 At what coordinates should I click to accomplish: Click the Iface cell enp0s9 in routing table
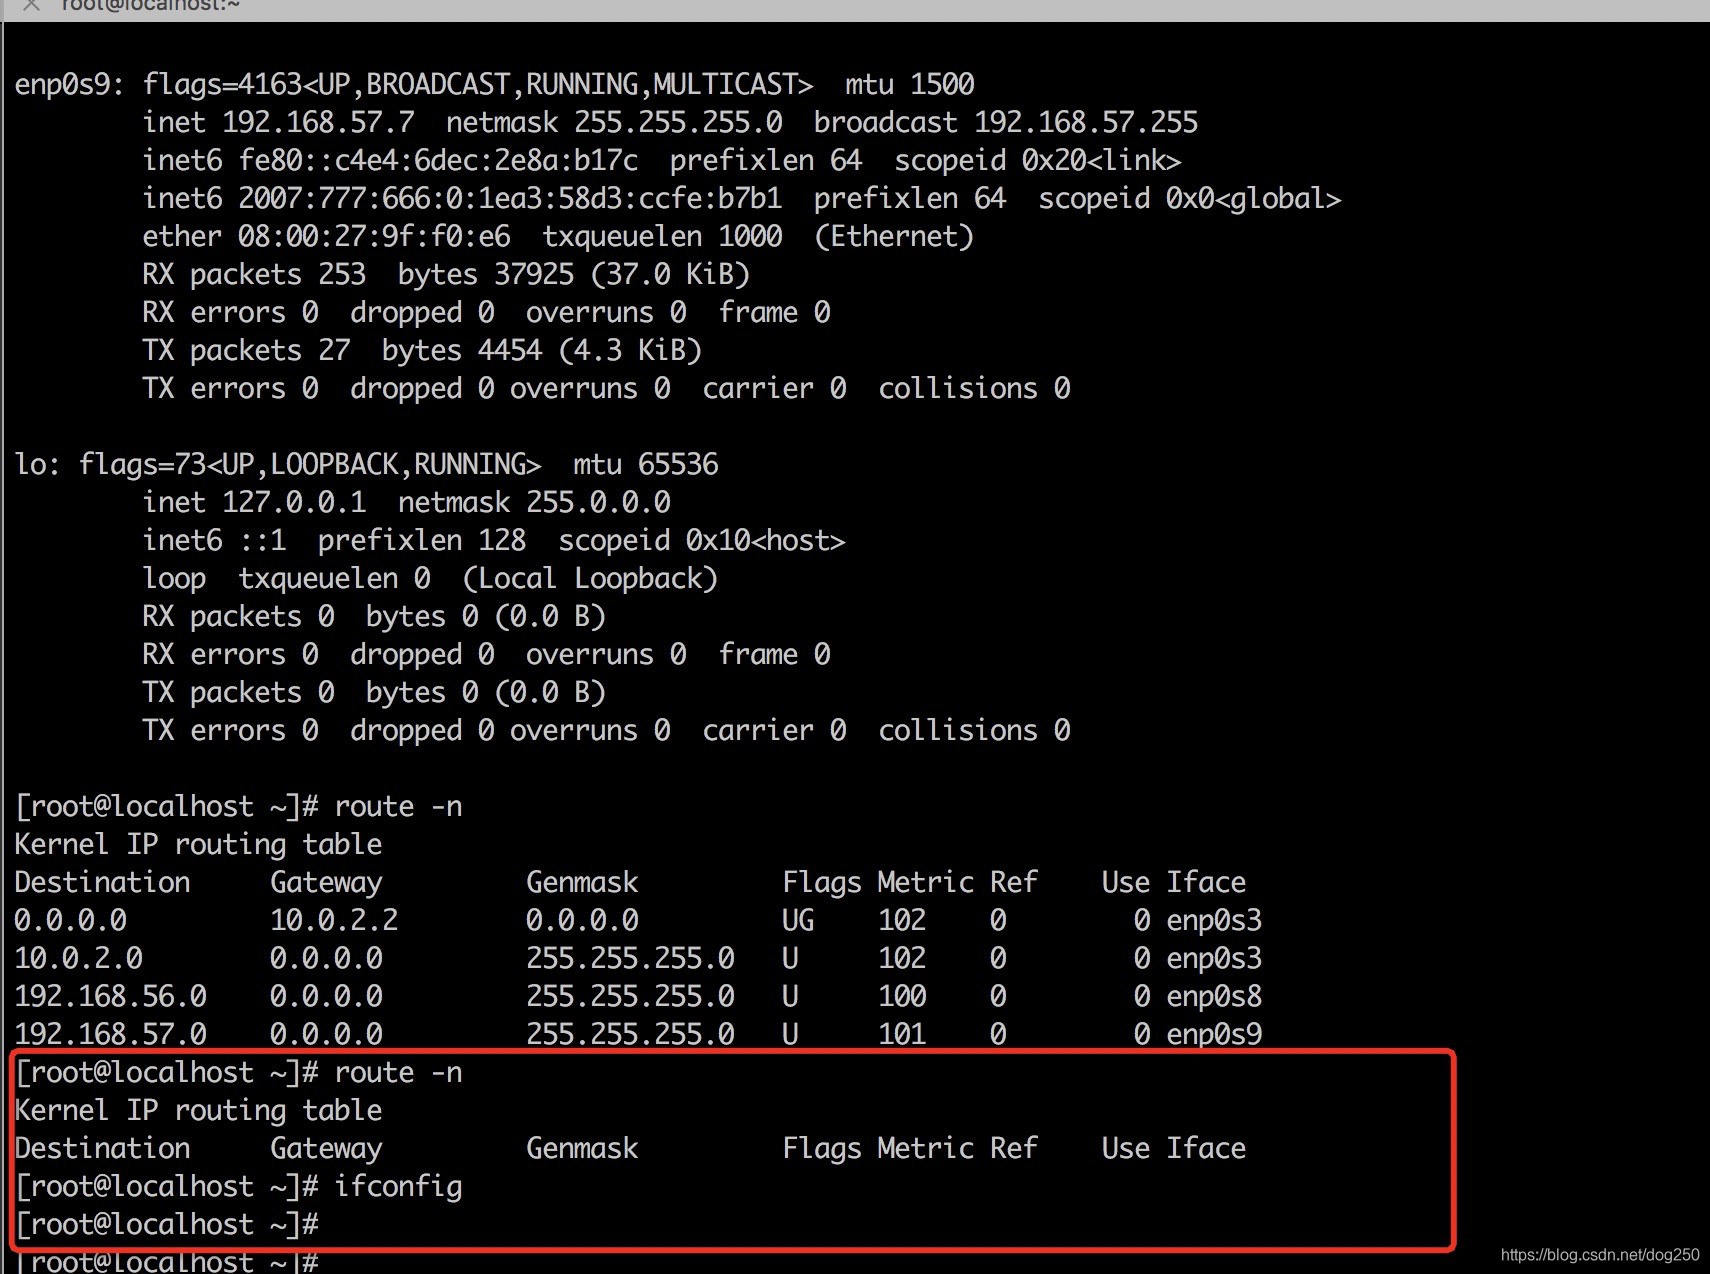[x=1214, y=1035]
